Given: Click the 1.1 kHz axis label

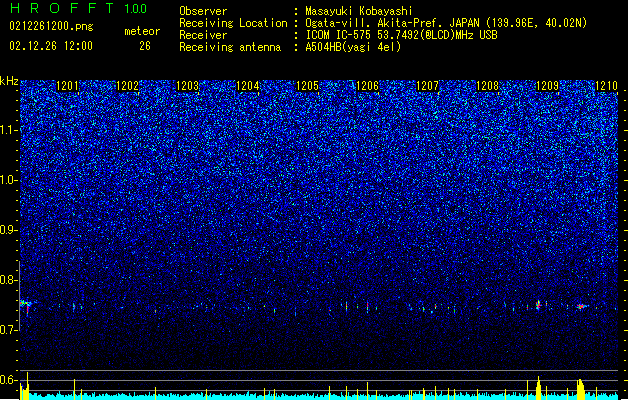Looking at the screenshot, I should point(9,130).
